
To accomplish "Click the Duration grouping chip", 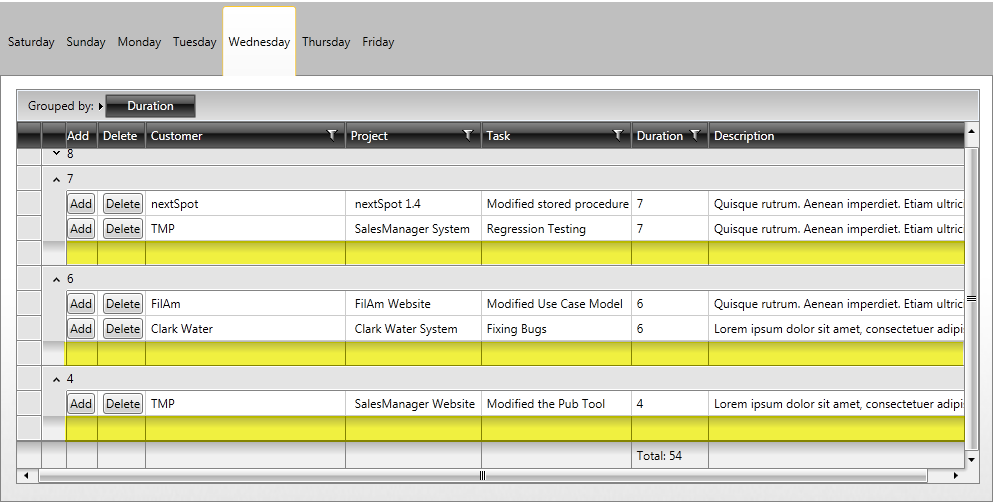I will coord(150,106).
